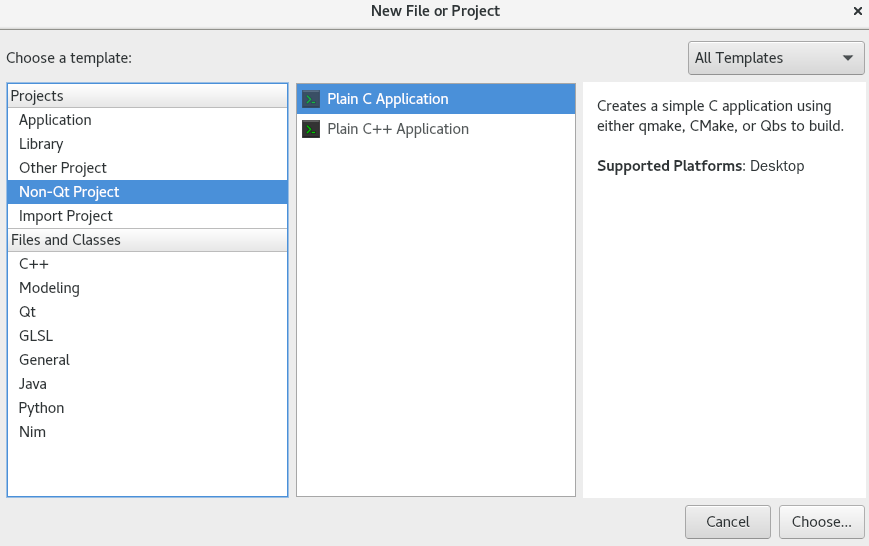Select GLSL file category
The width and height of the screenshot is (869, 546).
pos(147,336)
